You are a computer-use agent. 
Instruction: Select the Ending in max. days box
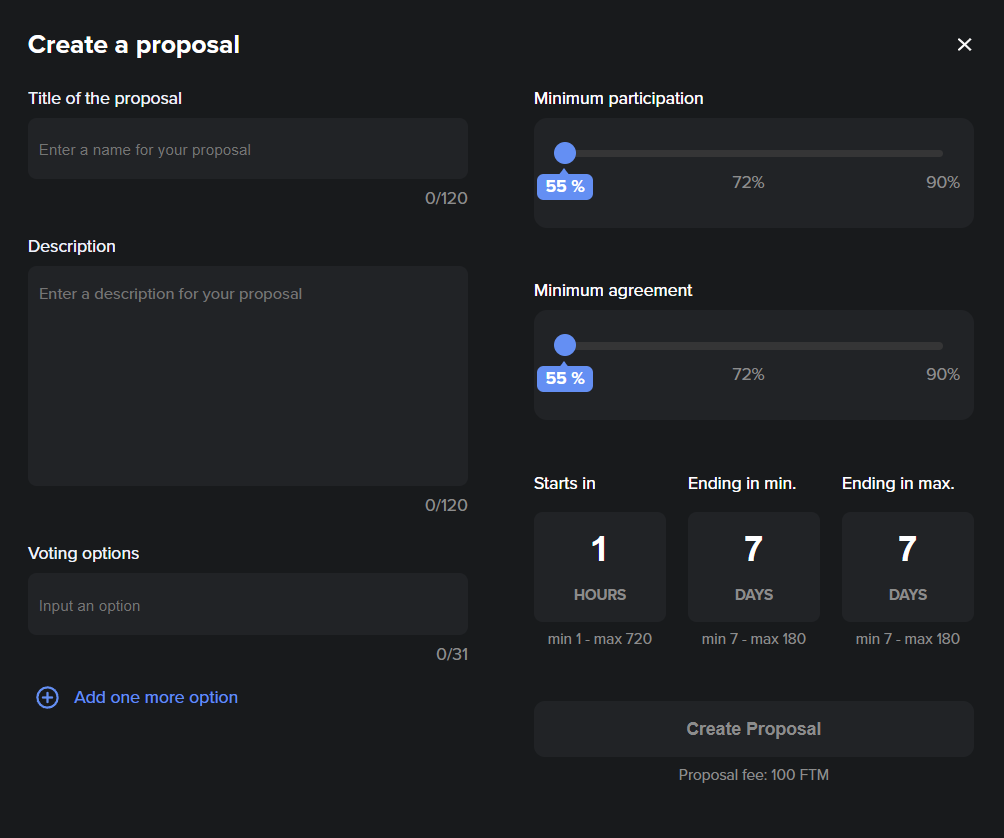(x=907, y=567)
